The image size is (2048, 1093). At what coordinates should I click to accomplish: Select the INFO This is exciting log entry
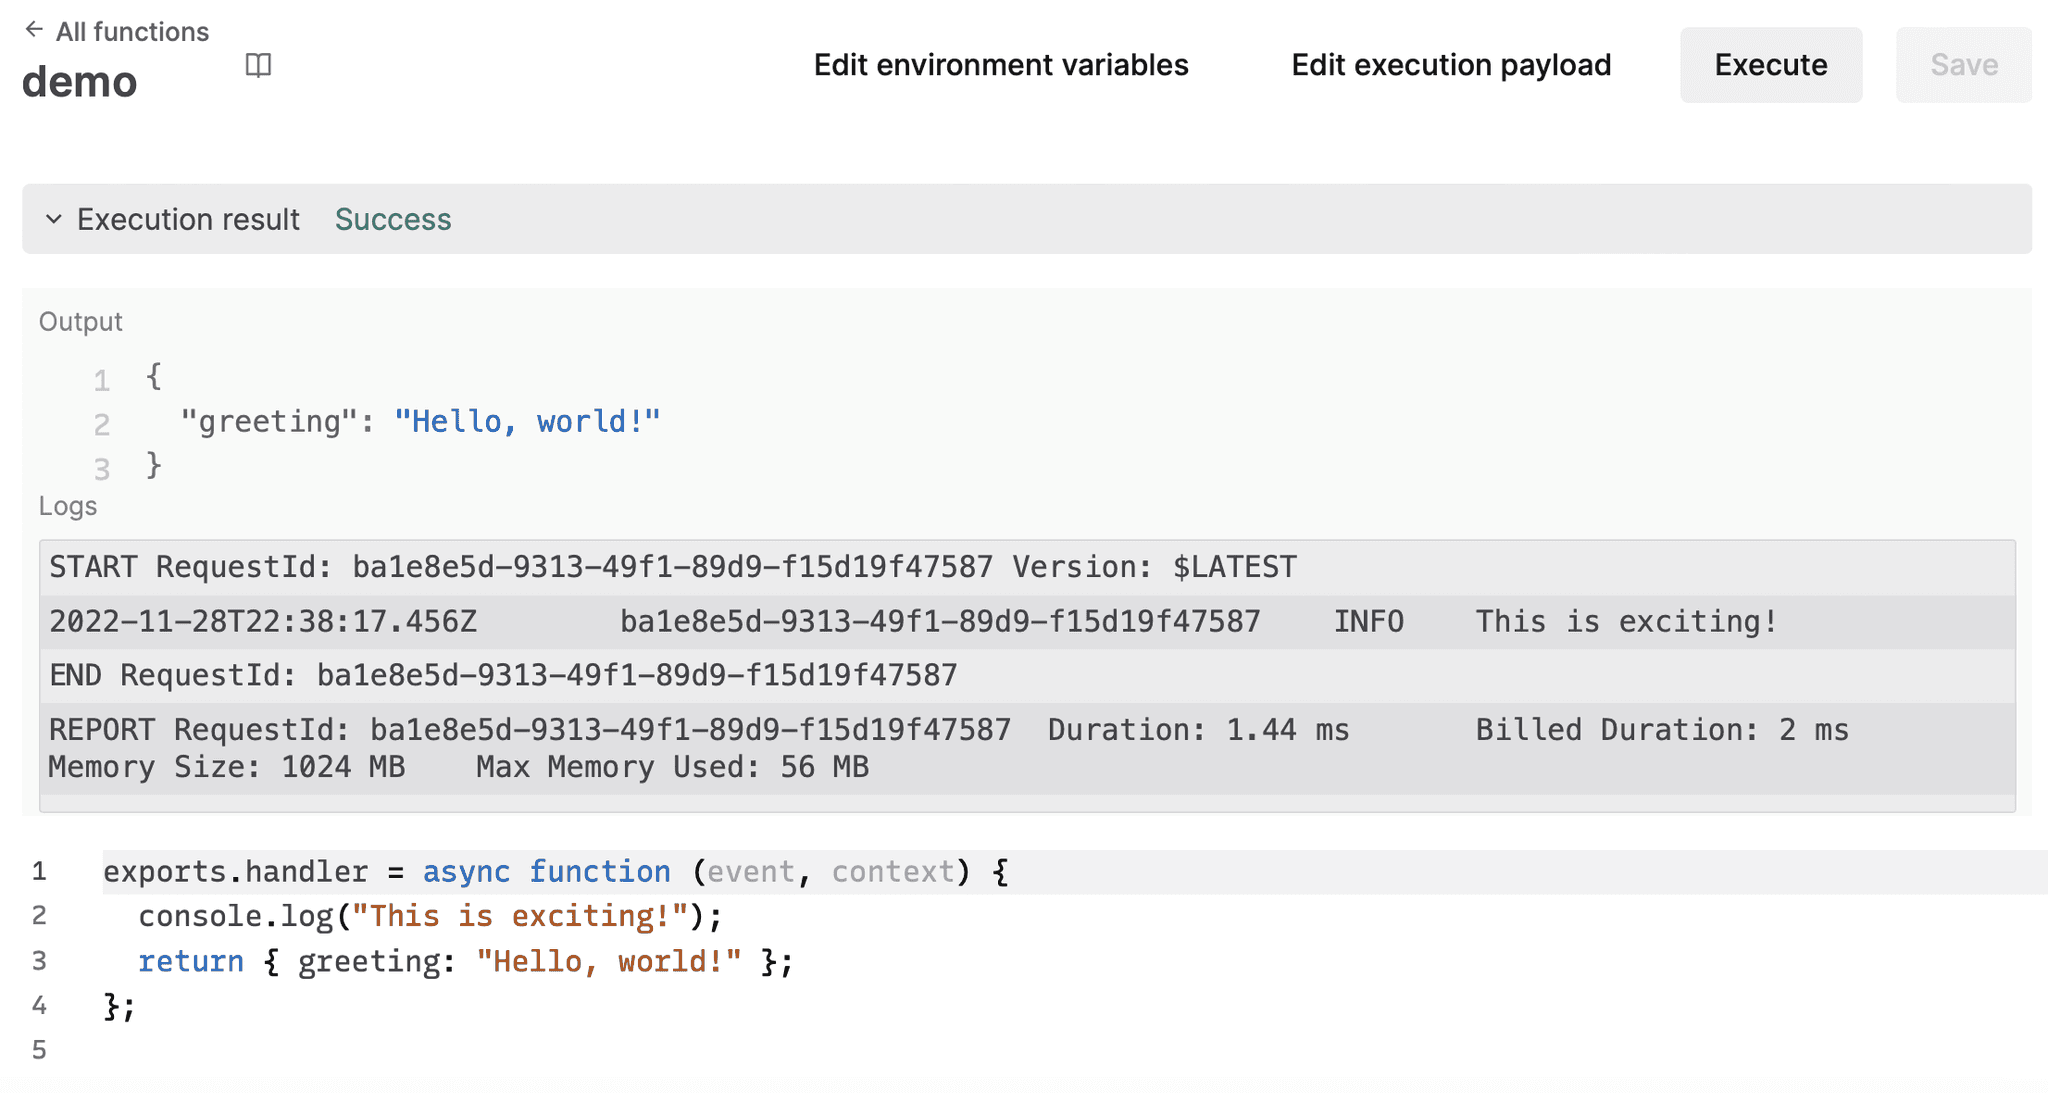point(912,621)
